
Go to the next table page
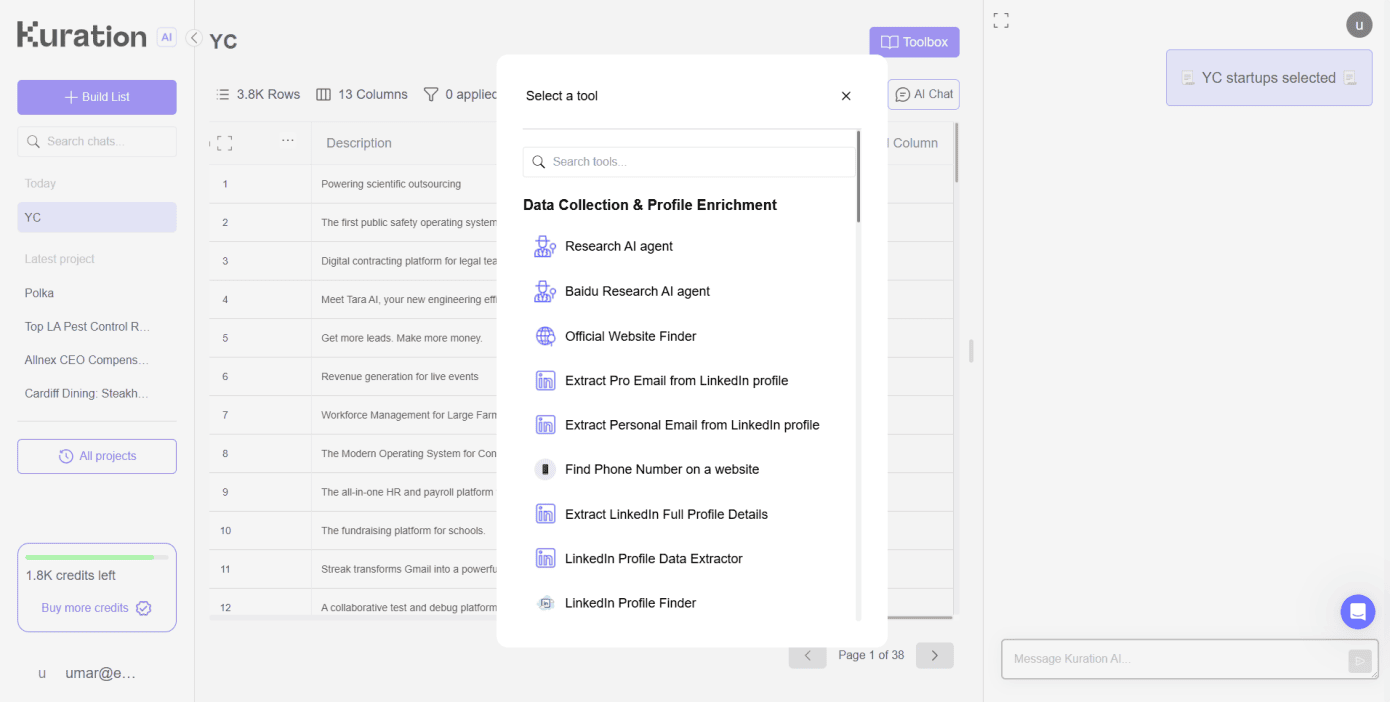pos(935,655)
